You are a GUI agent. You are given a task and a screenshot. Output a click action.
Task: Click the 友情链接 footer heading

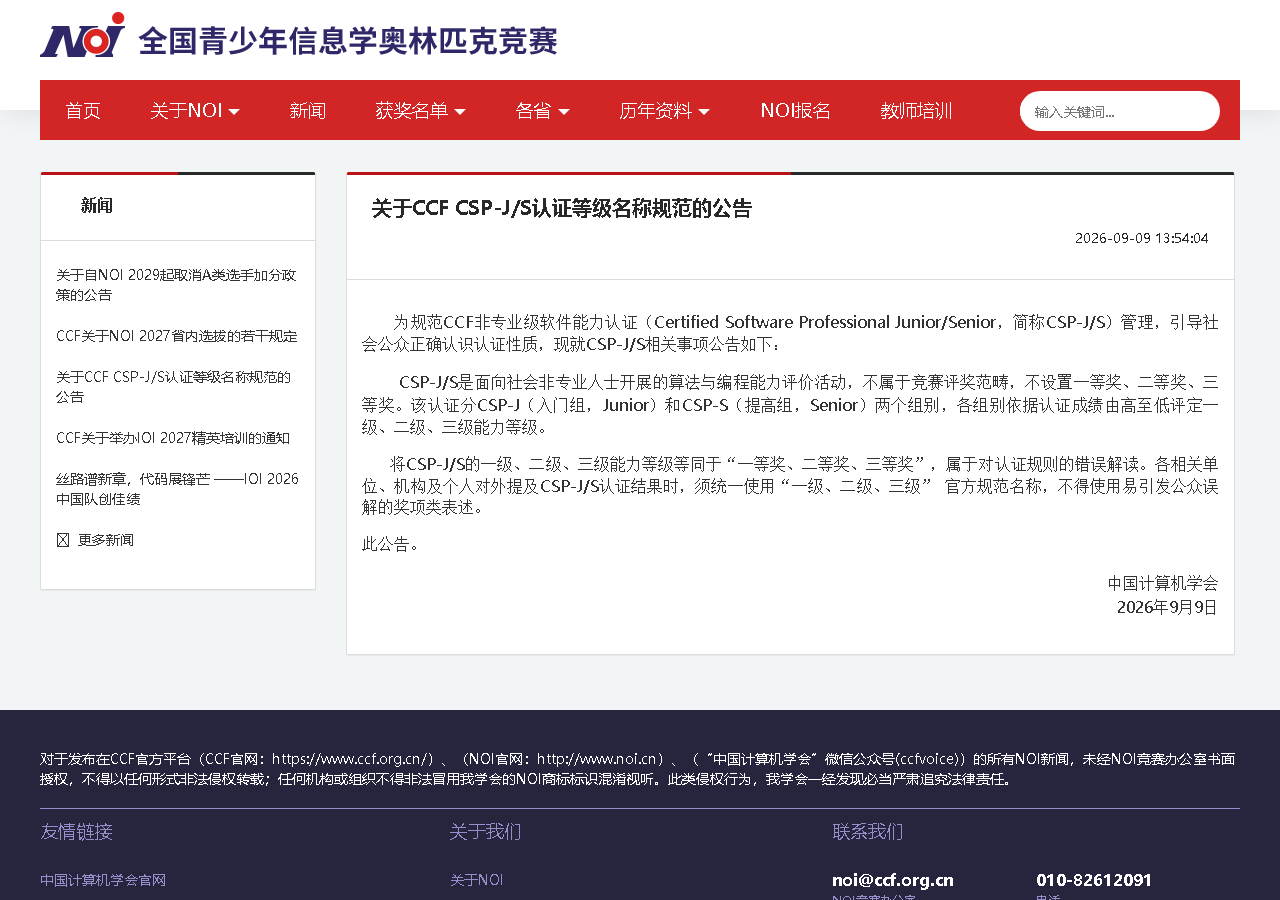[x=76, y=832]
